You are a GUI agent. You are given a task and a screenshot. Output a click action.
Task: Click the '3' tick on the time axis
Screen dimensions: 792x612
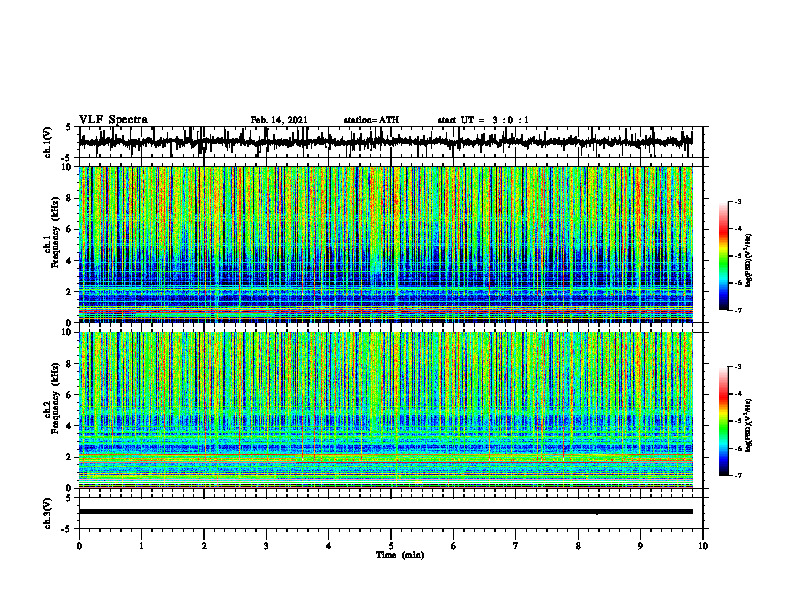[x=266, y=546]
